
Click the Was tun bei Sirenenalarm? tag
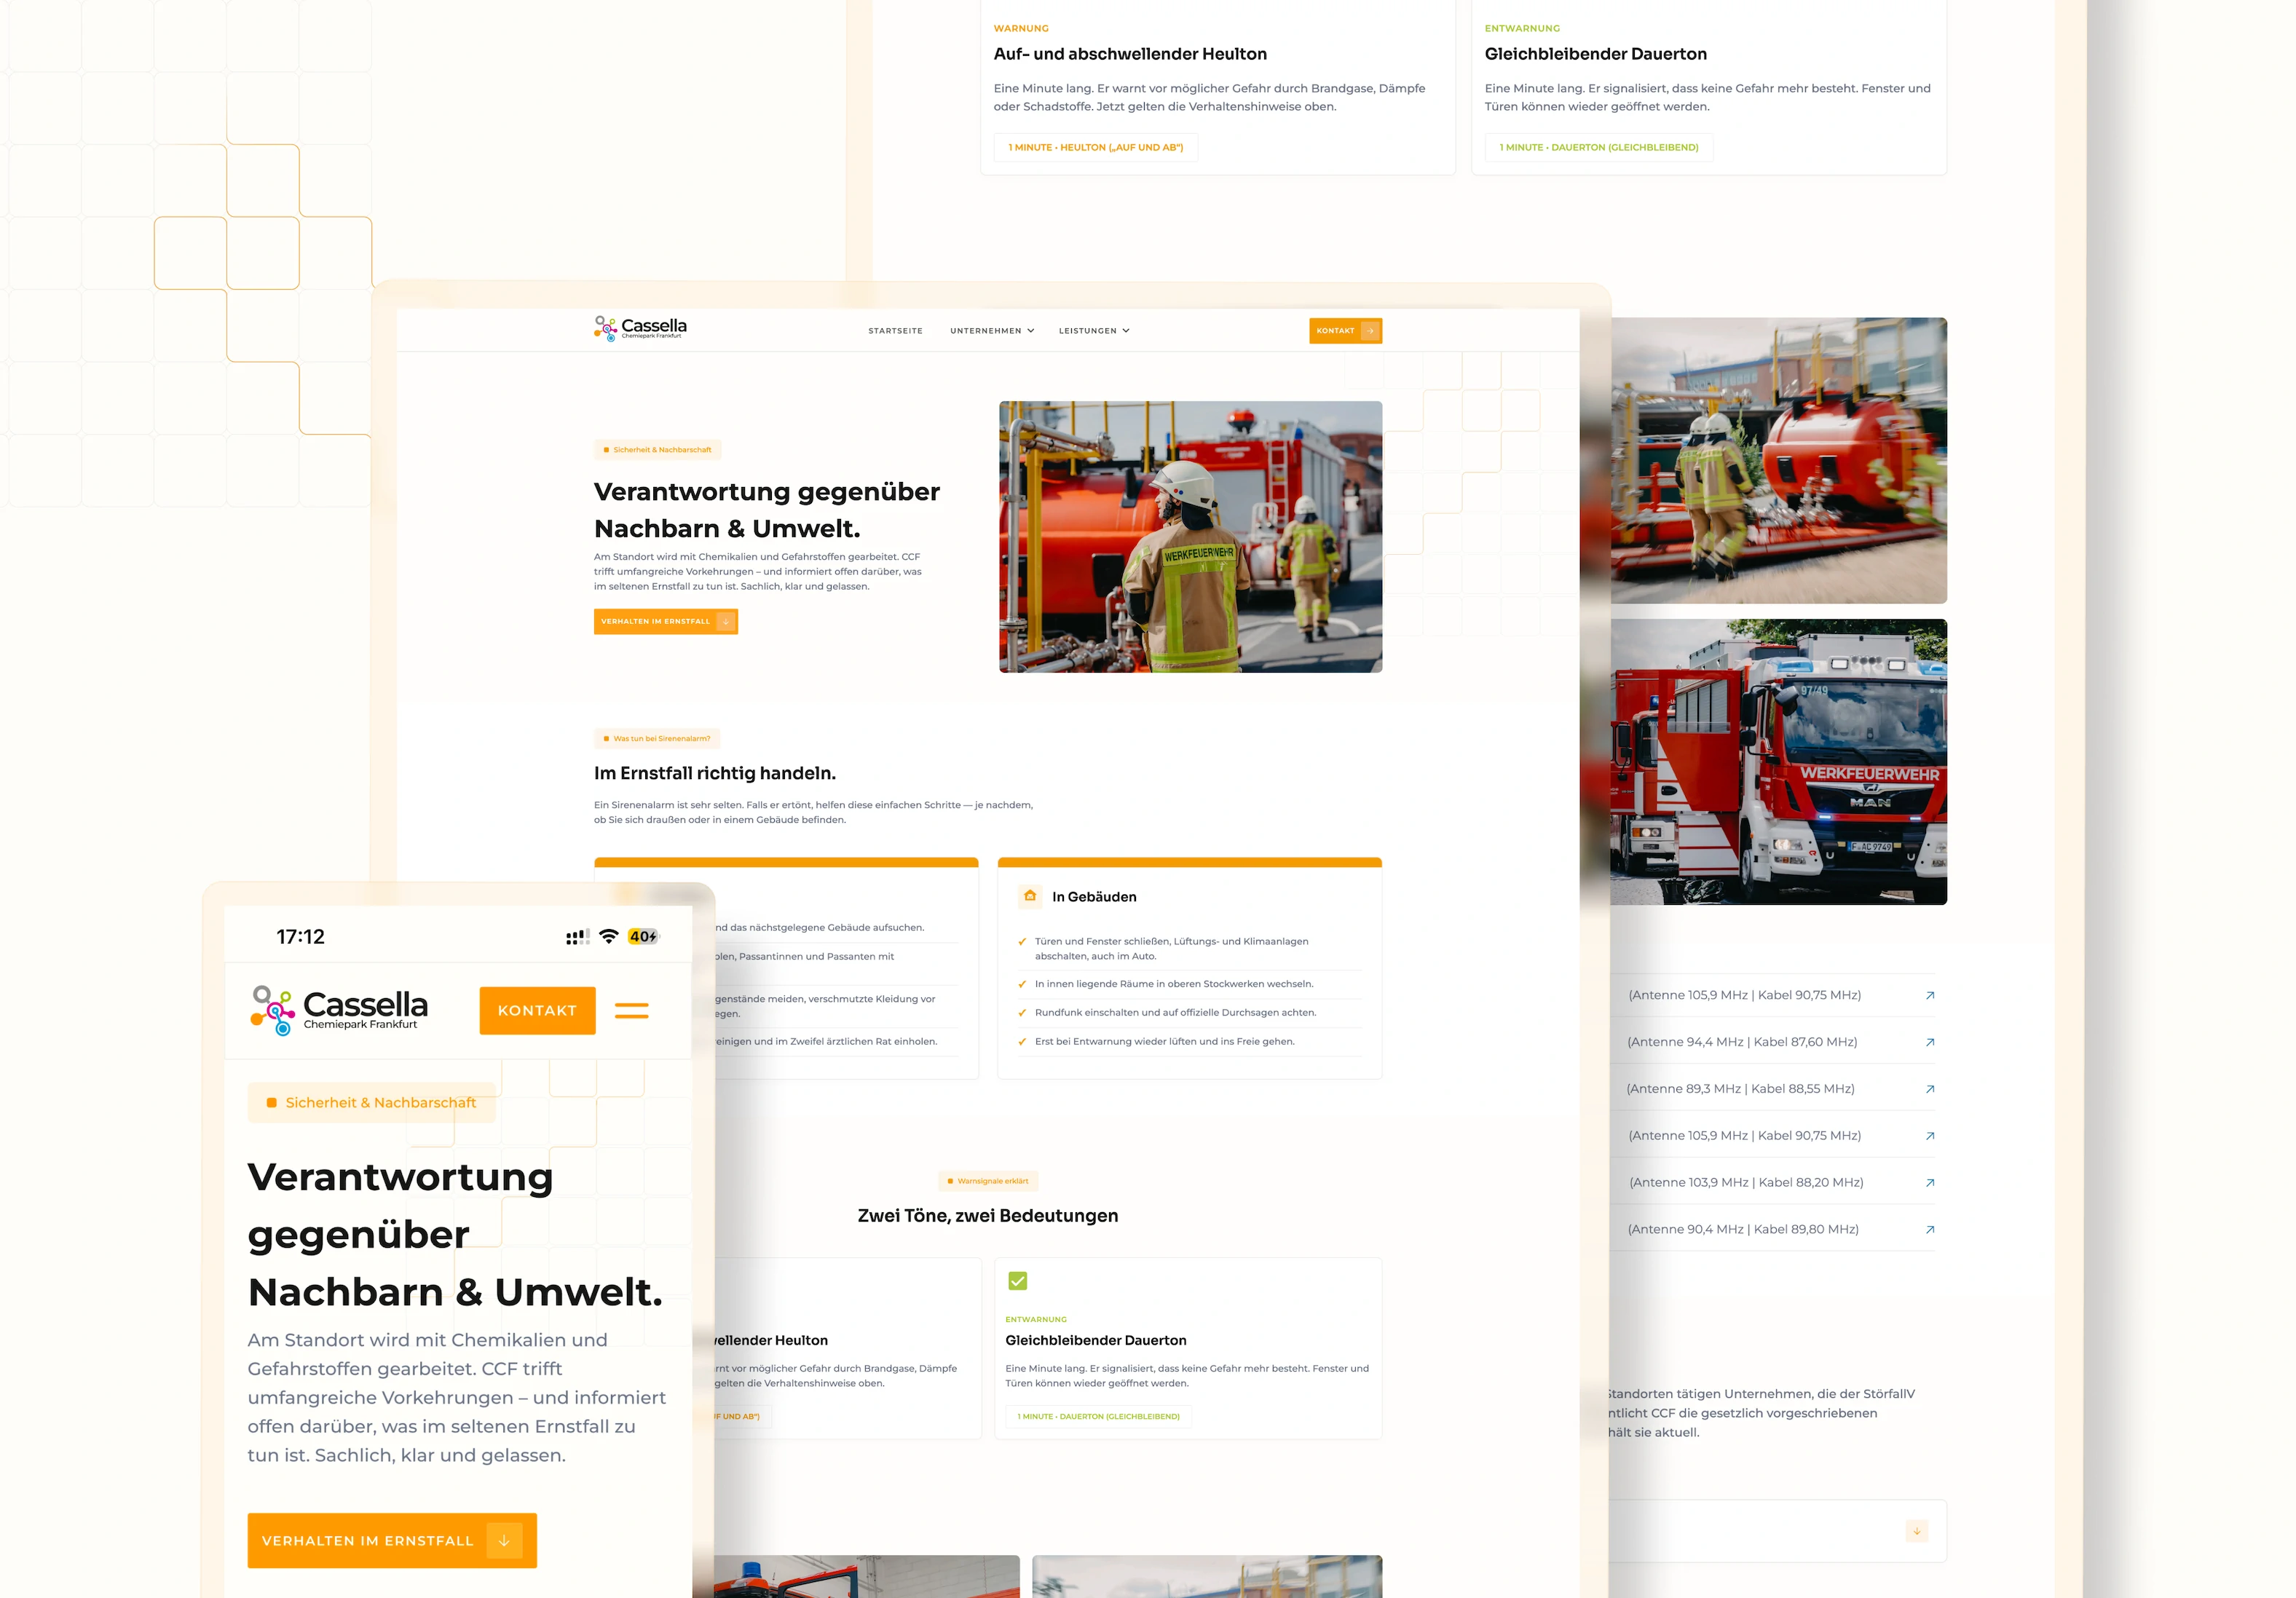coord(656,739)
